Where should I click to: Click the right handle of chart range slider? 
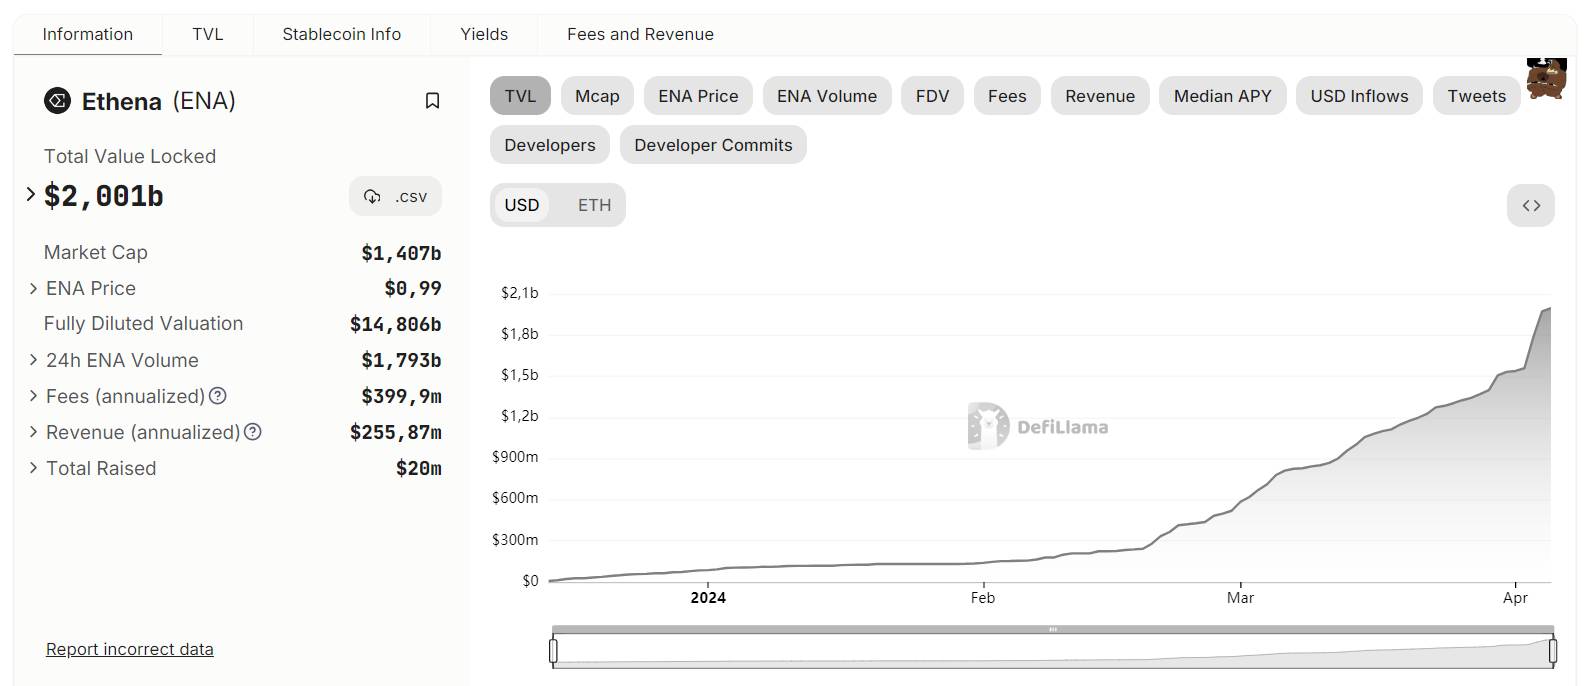[1553, 651]
